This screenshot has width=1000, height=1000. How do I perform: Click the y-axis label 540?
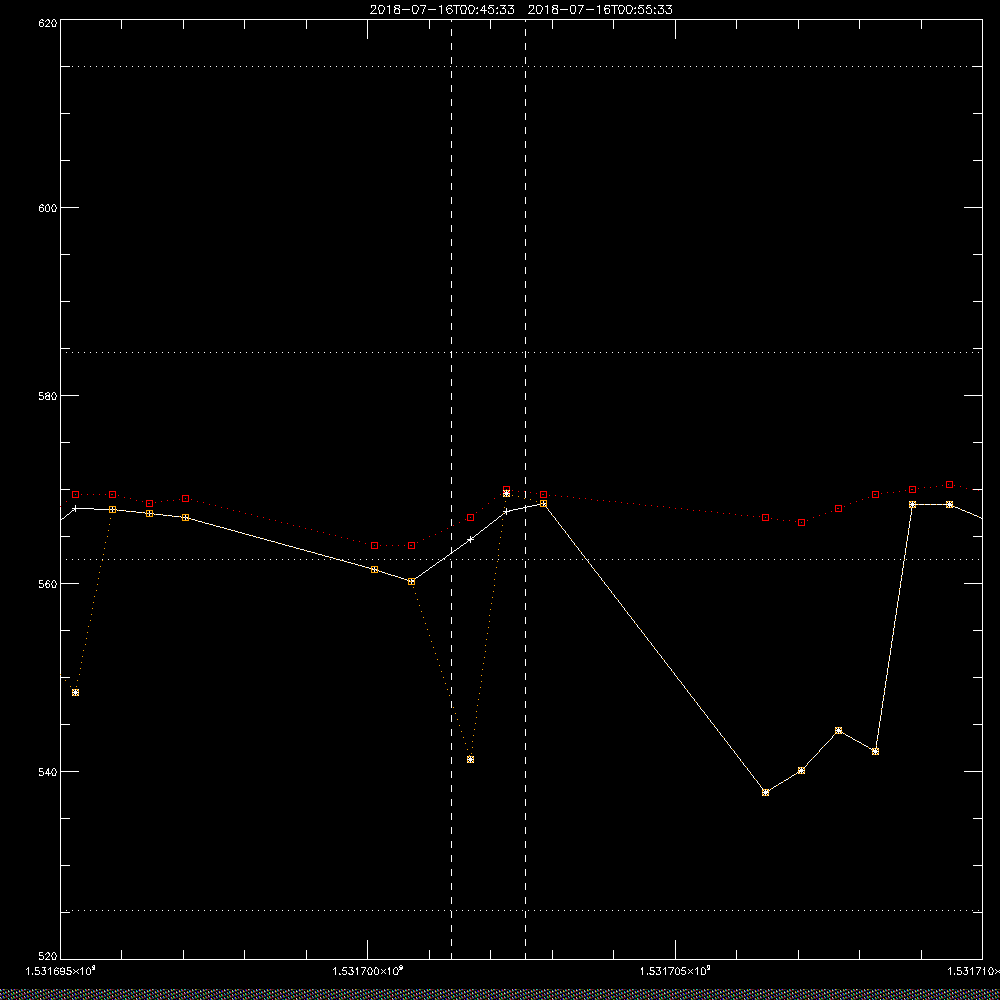tap(48, 772)
